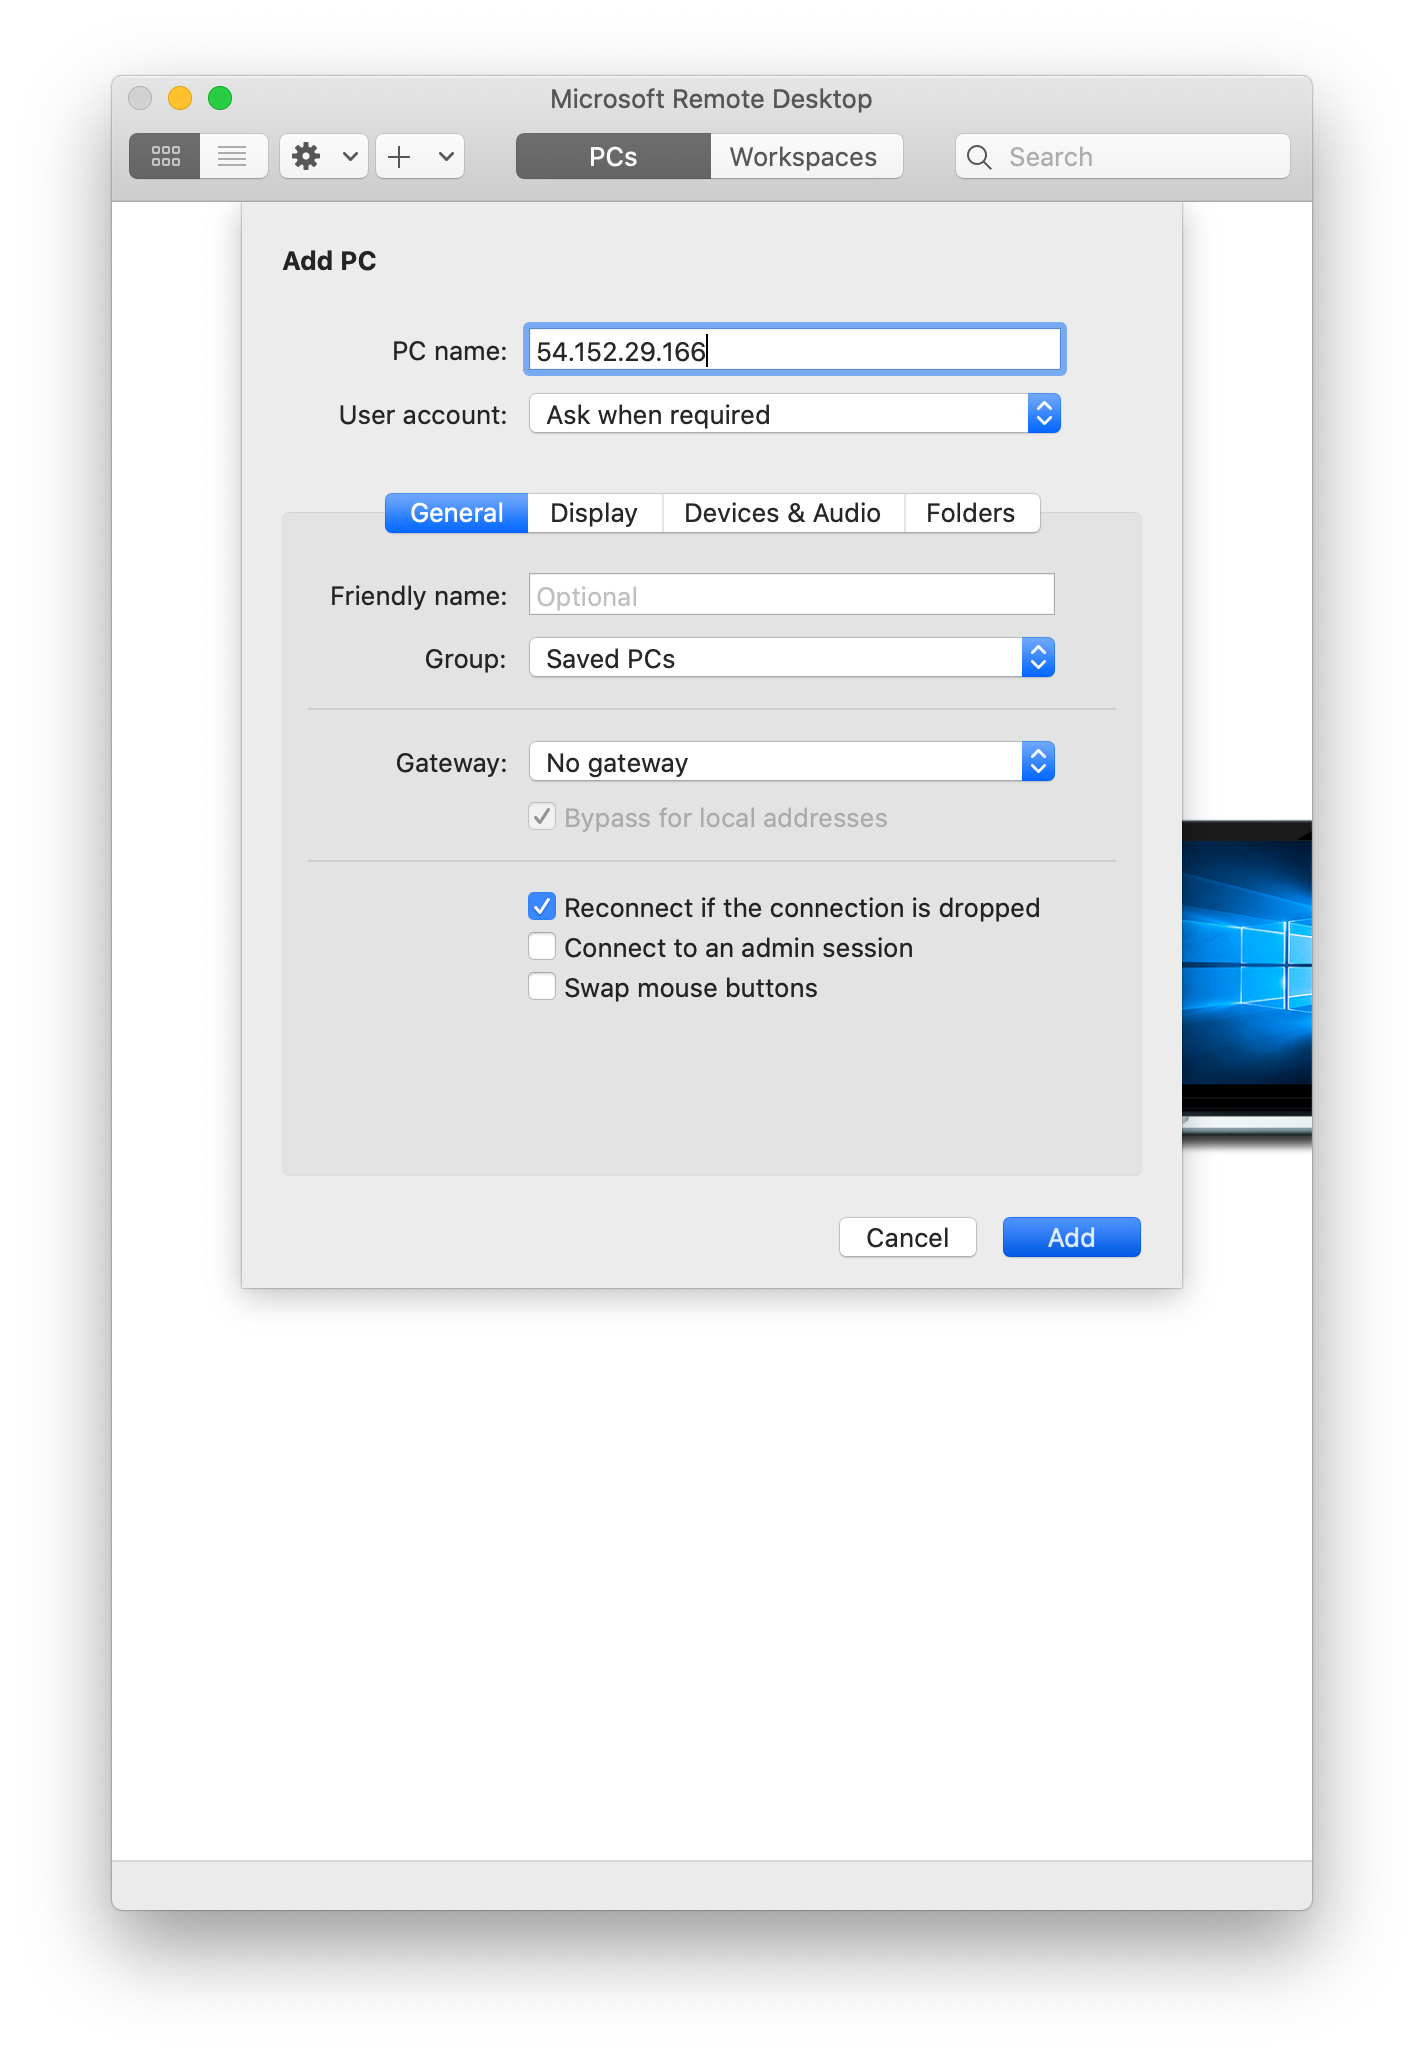The image size is (1424, 2058).
Task: Open the Folders tab
Action: (971, 513)
